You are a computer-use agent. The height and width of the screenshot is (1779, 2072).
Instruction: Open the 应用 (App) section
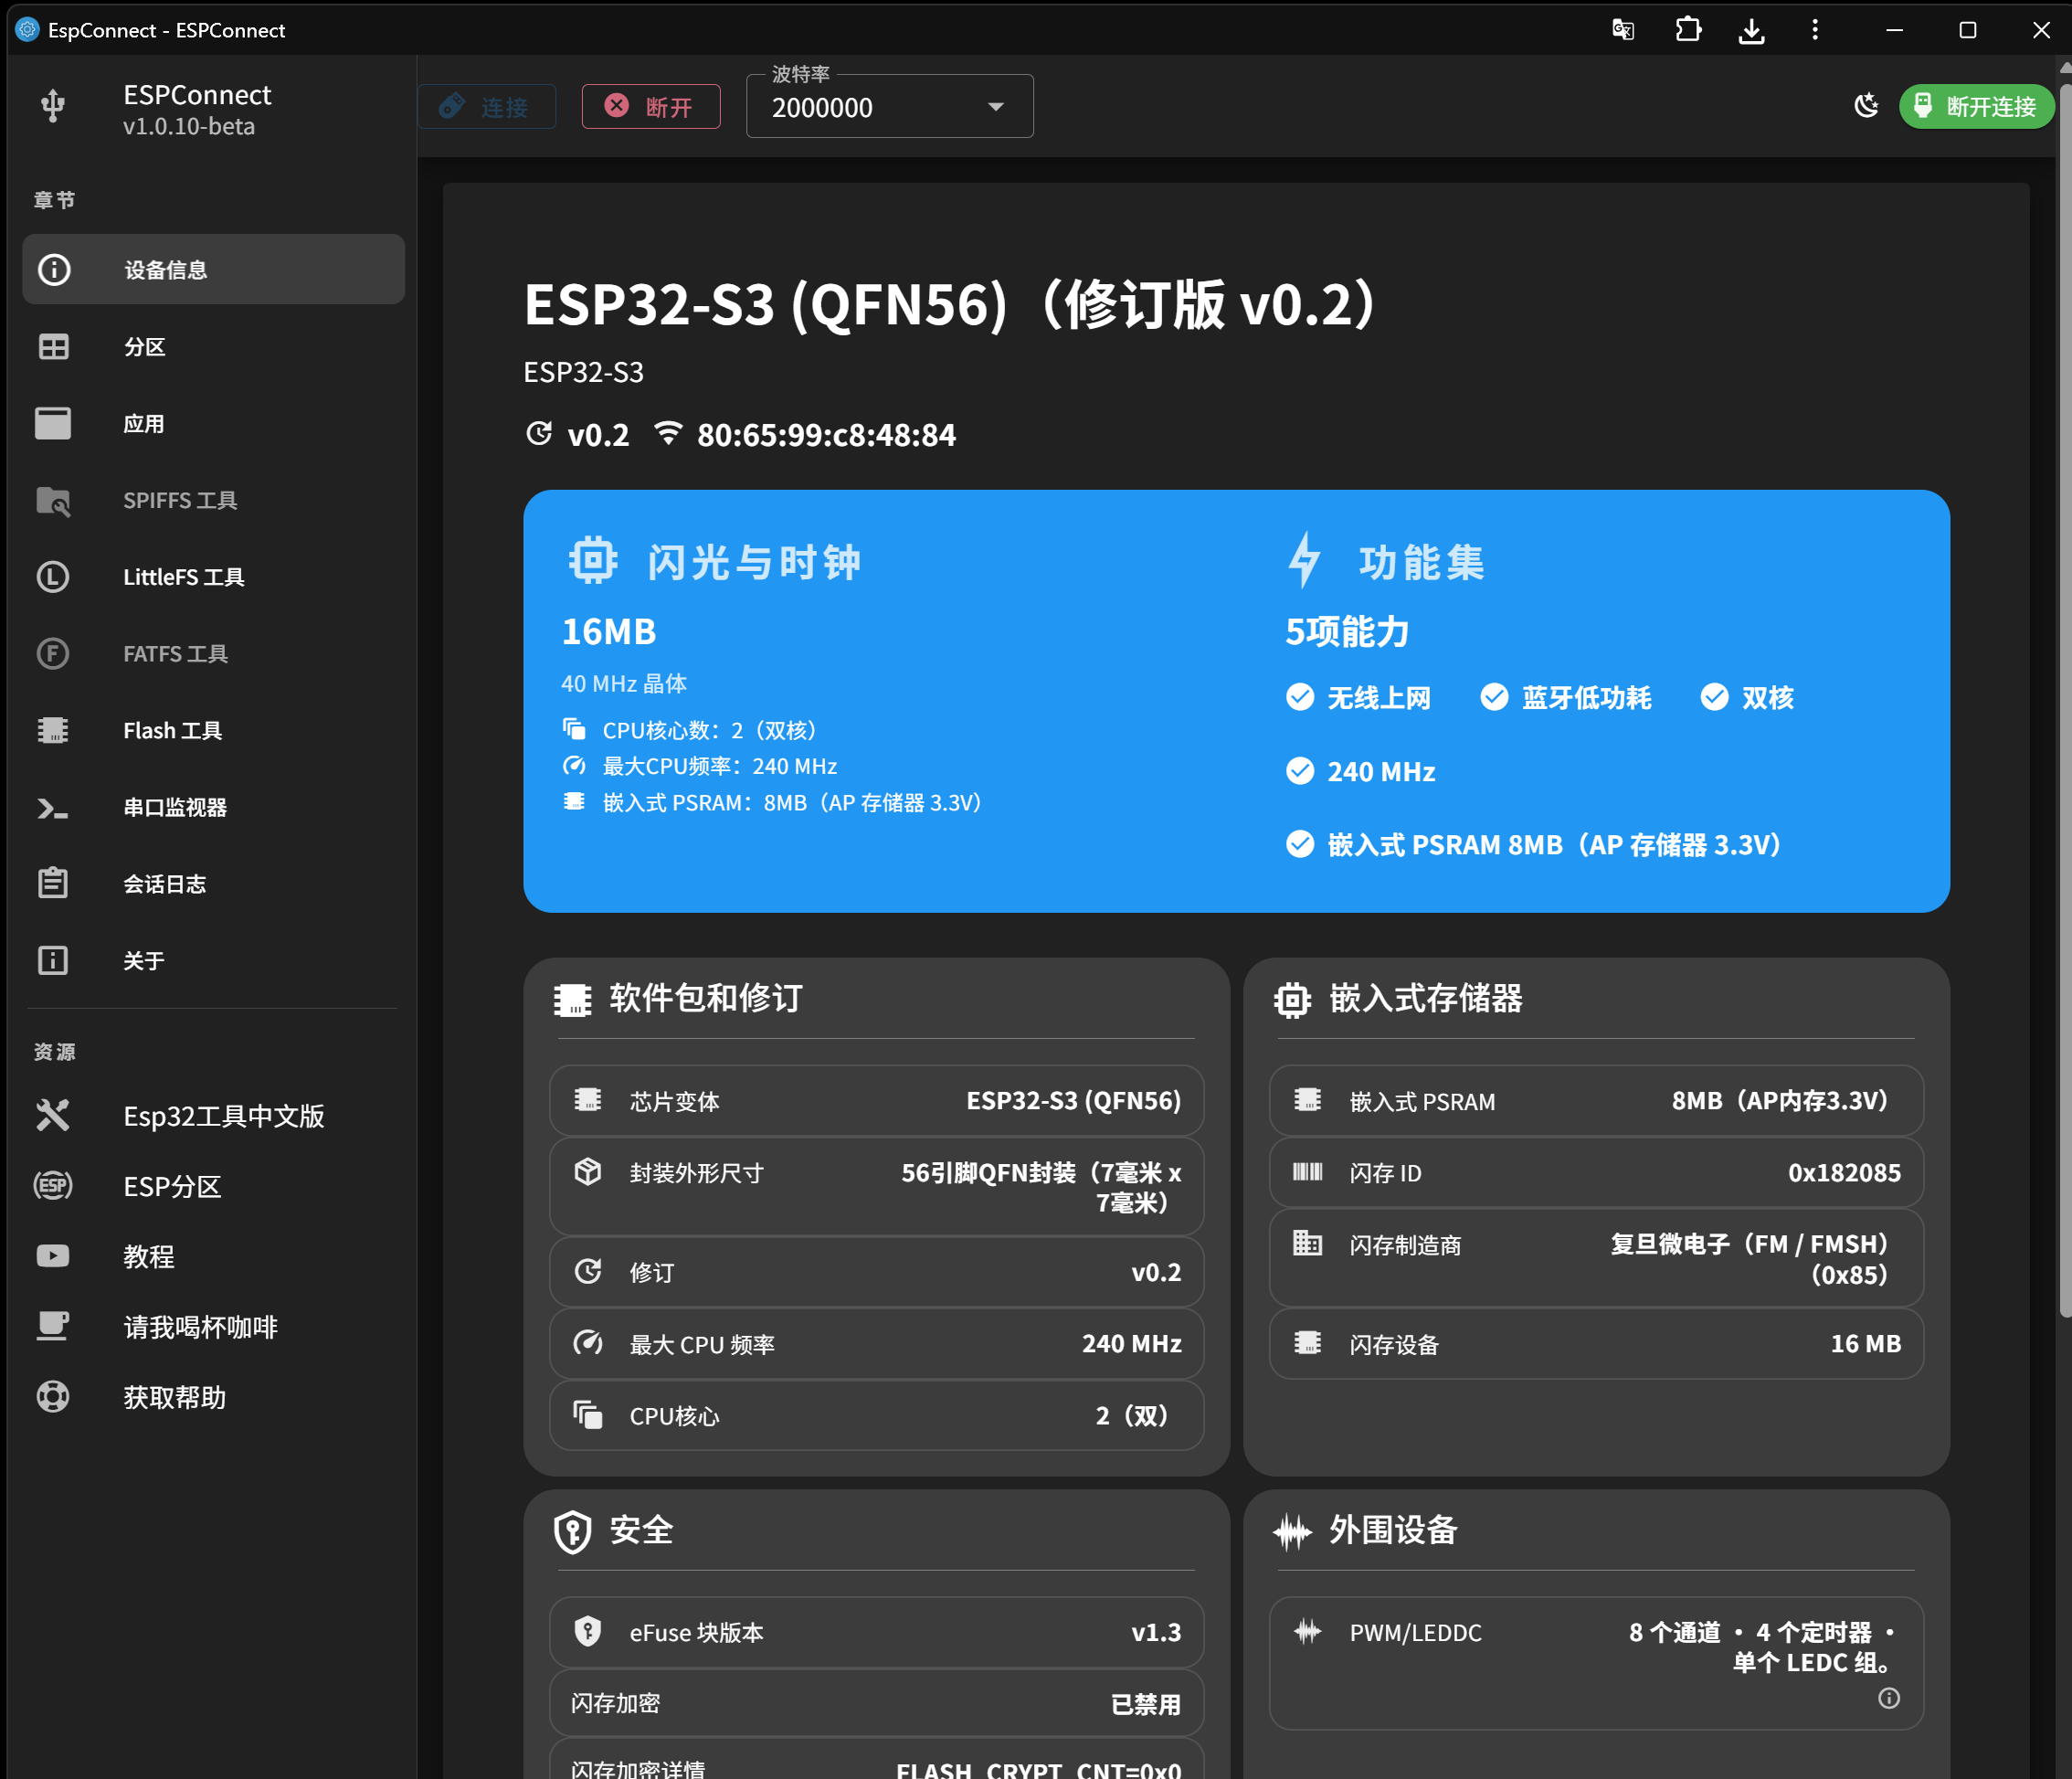tap(145, 423)
